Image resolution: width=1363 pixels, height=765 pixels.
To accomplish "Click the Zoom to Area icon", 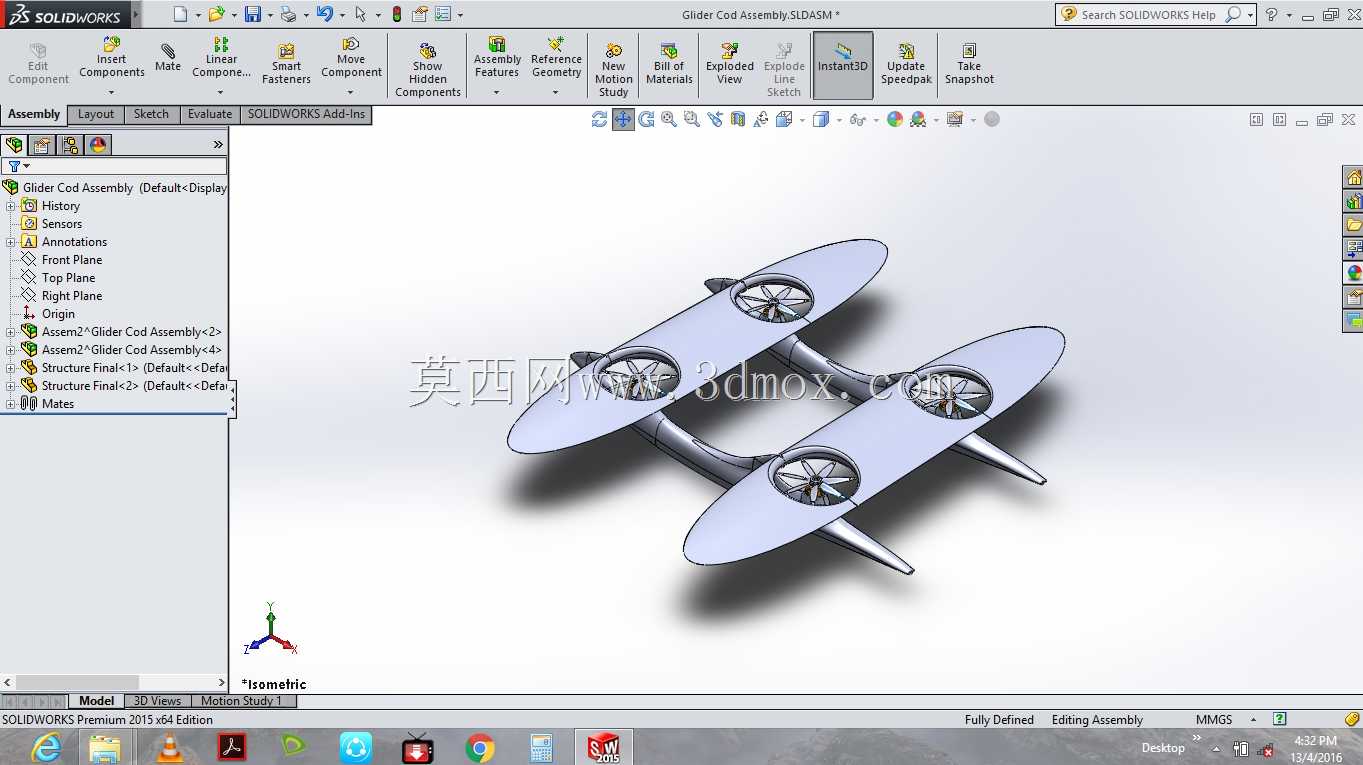I will point(691,119).
